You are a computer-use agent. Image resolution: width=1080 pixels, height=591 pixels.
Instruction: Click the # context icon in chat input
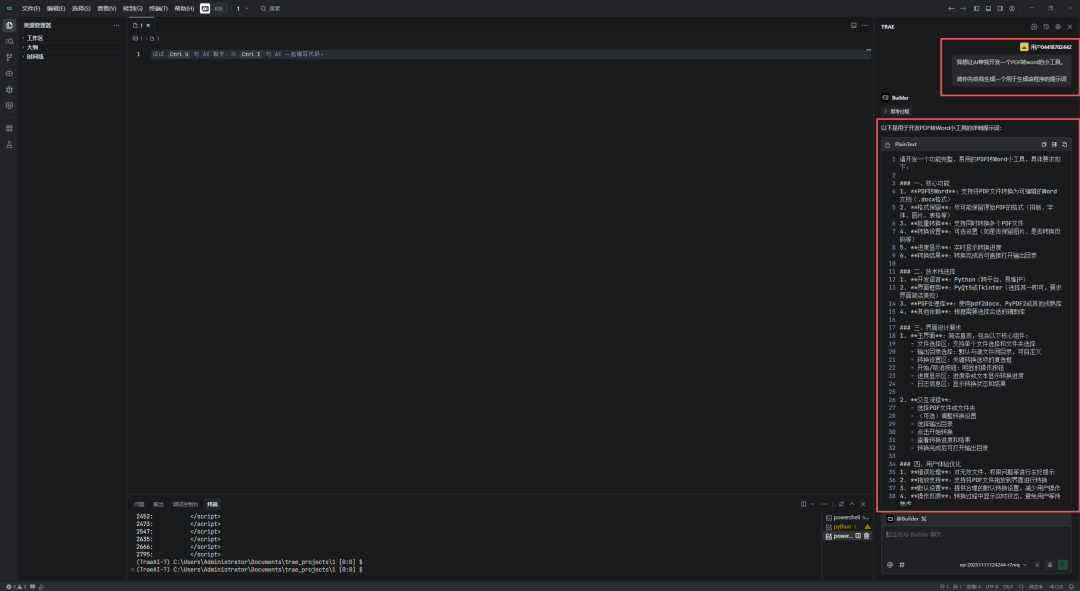(x=902, y=565)
